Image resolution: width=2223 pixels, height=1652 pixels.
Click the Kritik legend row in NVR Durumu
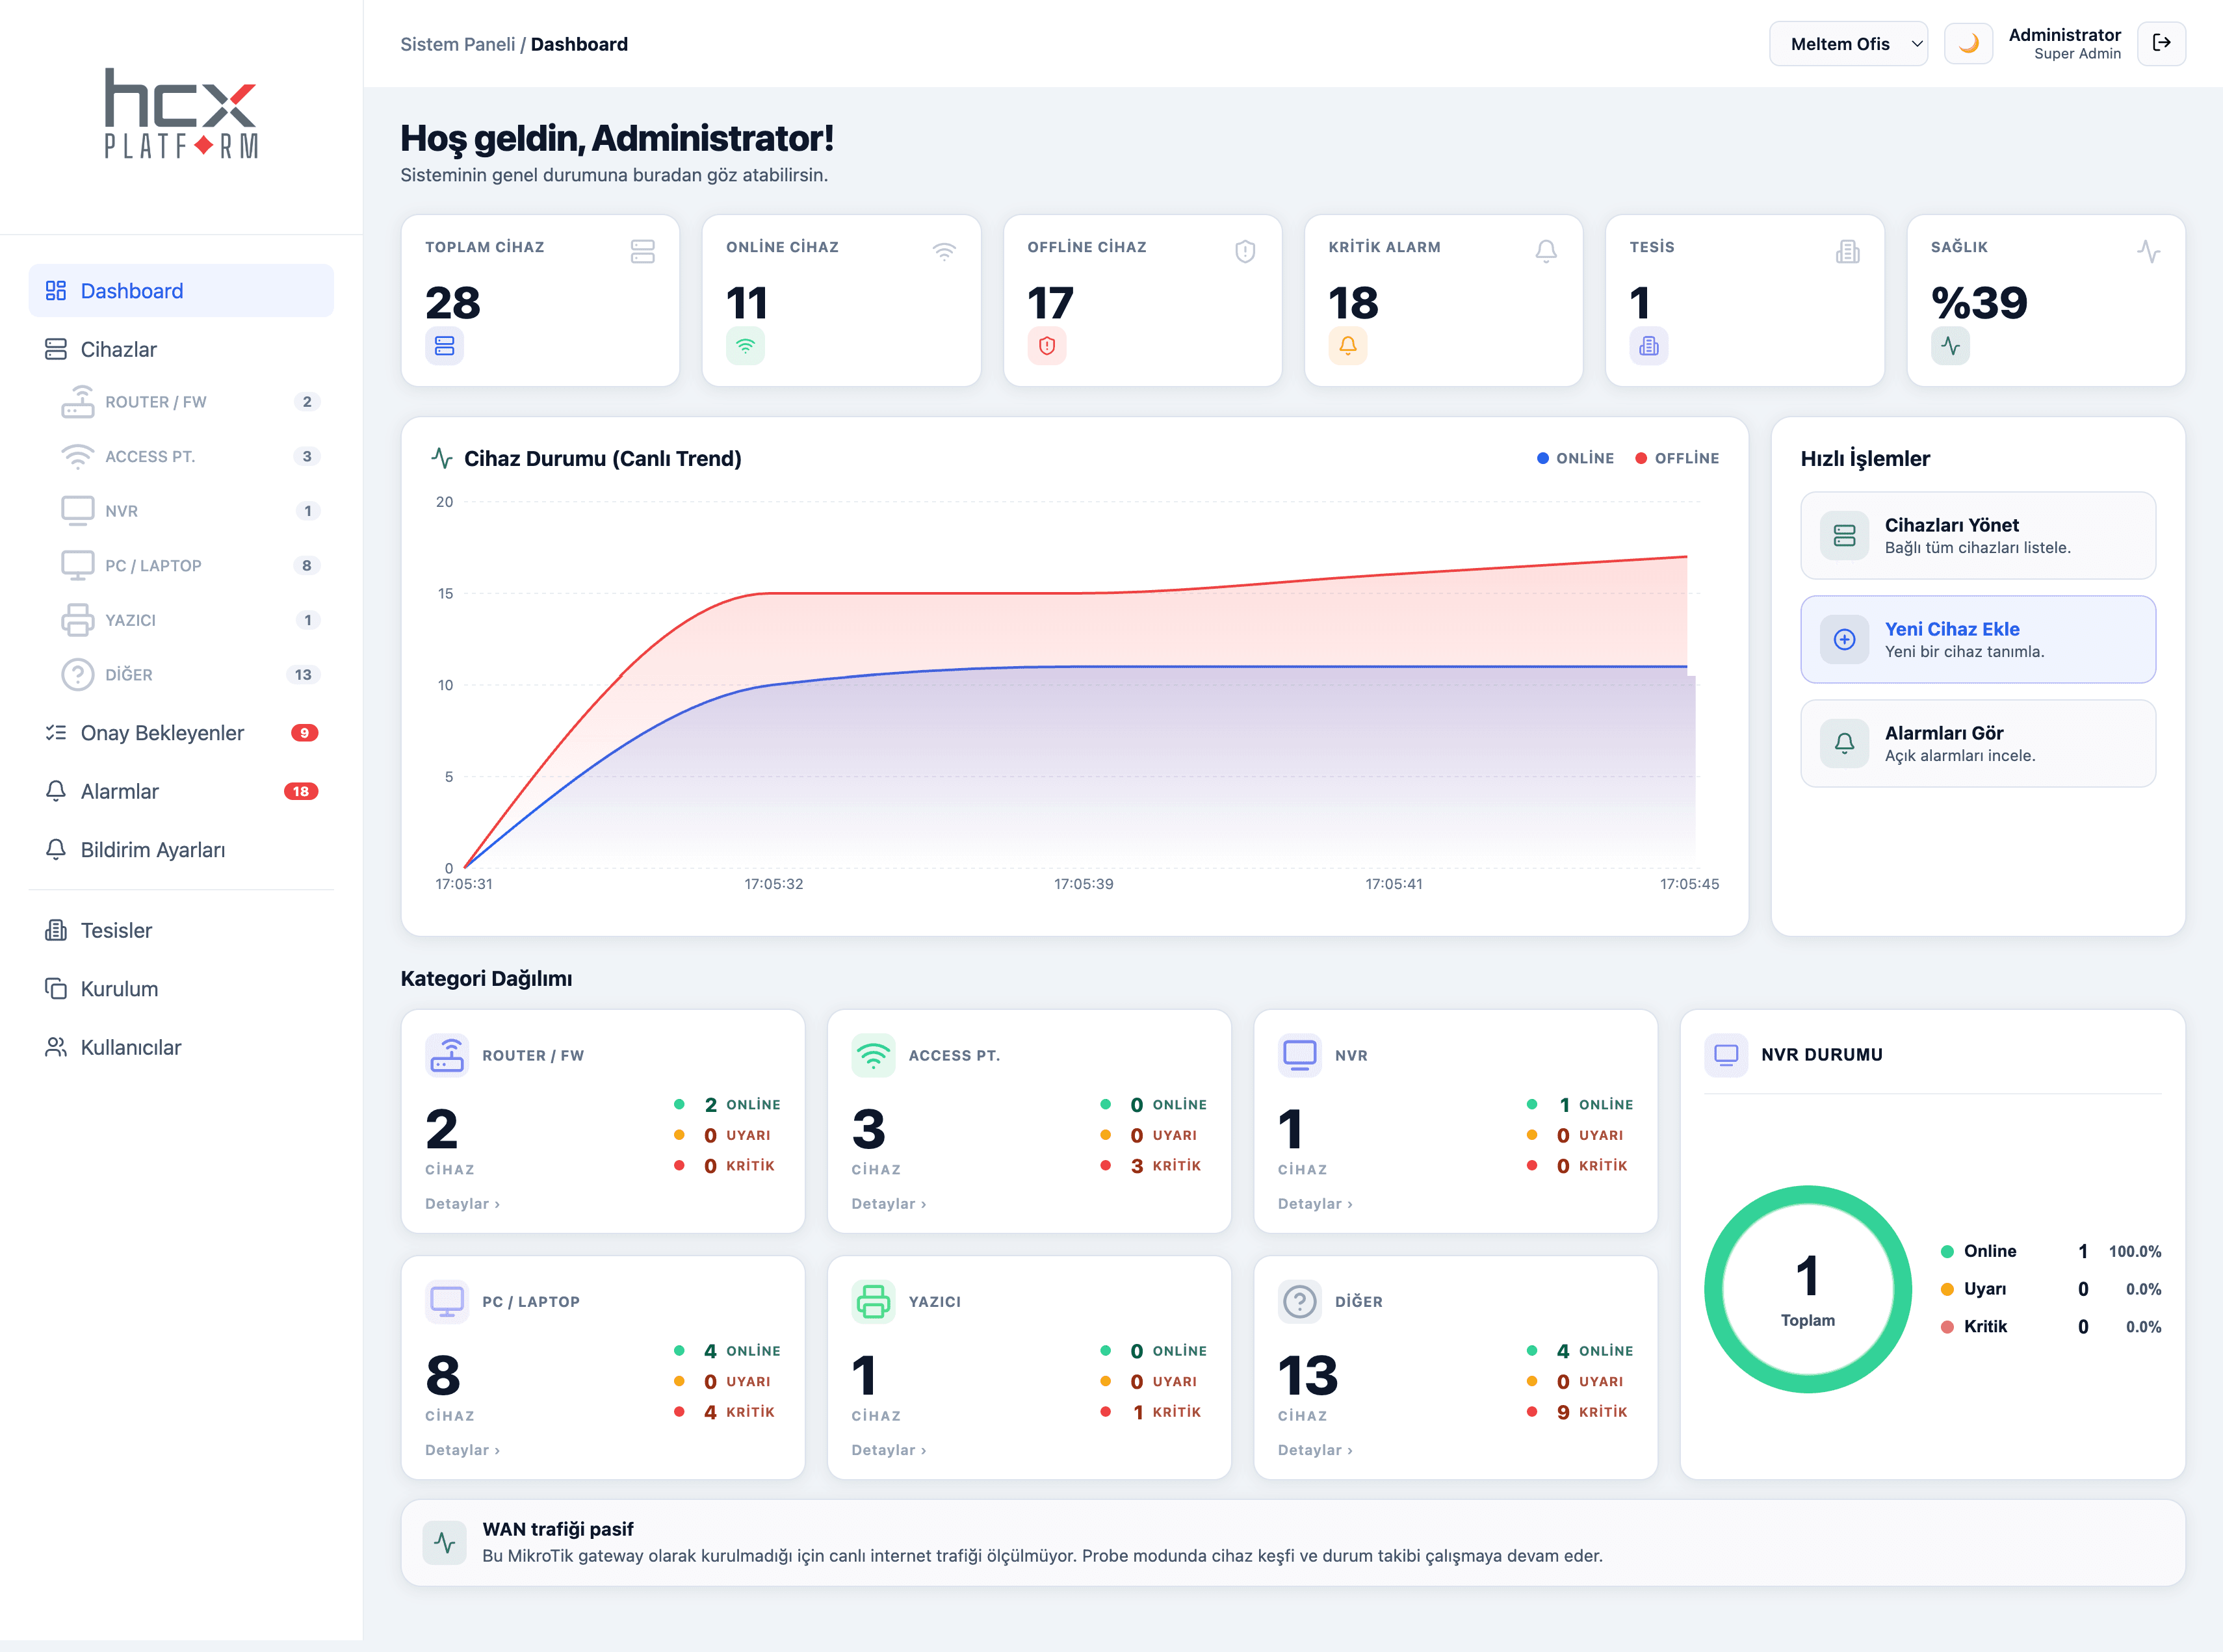point(2051,1327)
